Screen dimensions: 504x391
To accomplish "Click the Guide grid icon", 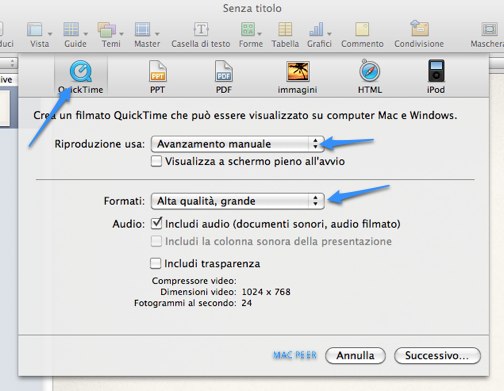I will (71, 29).
